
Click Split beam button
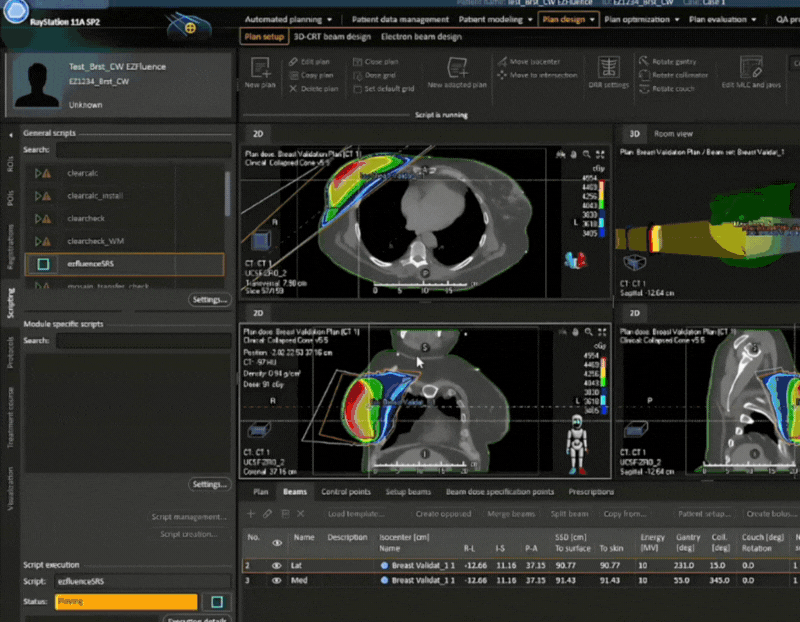pyautogui.click(x=569, y=514)
